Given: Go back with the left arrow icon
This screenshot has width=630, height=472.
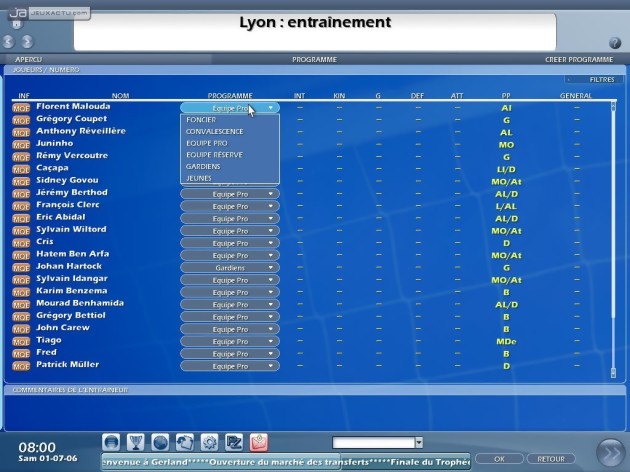Looking at the screenshot, I should click(8, 41).
